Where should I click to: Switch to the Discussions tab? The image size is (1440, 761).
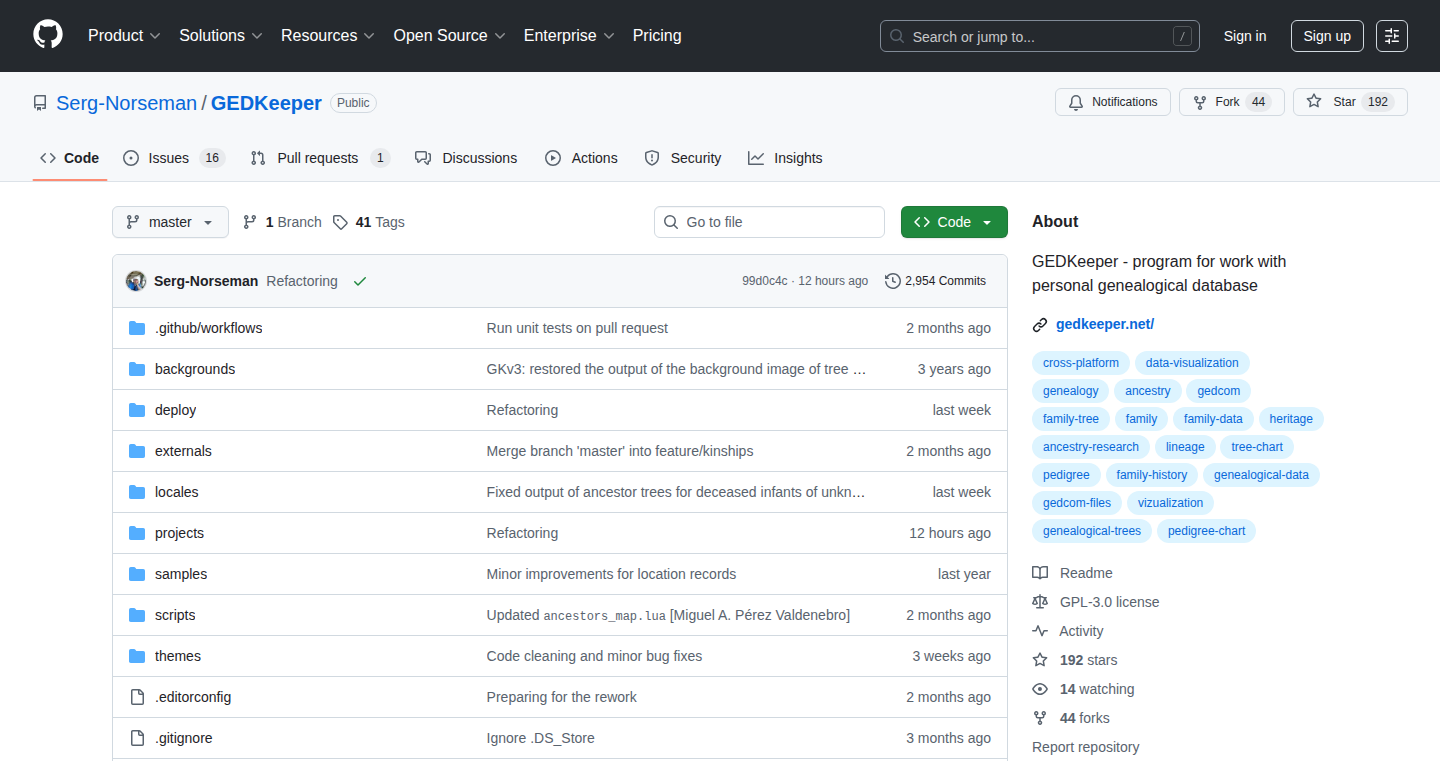(x=466, y=158)
